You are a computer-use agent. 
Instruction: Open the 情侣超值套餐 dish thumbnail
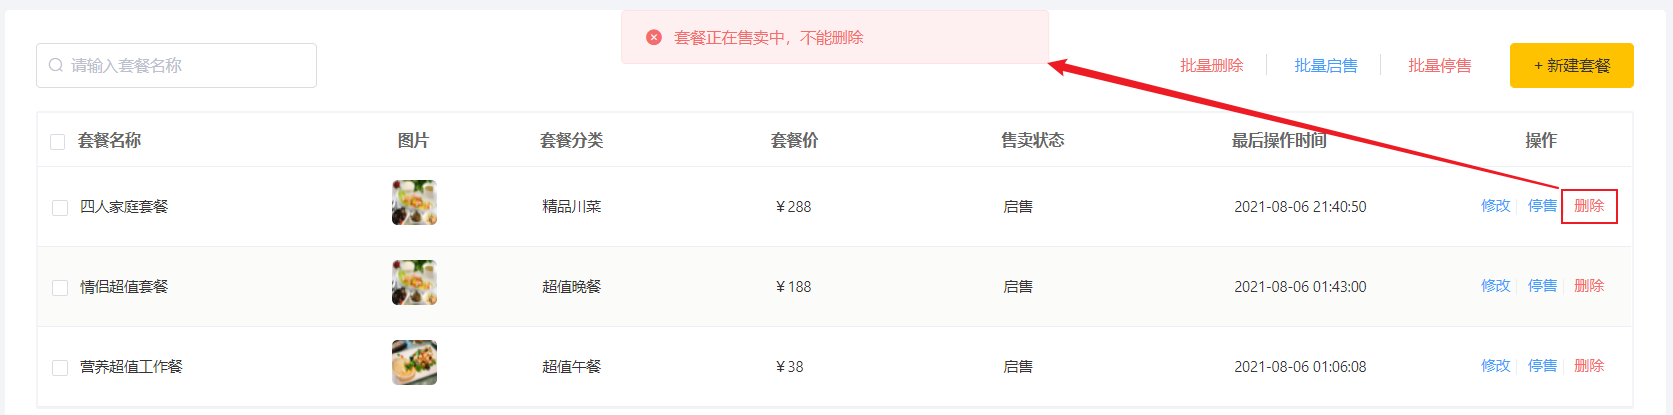click(414, 282)
